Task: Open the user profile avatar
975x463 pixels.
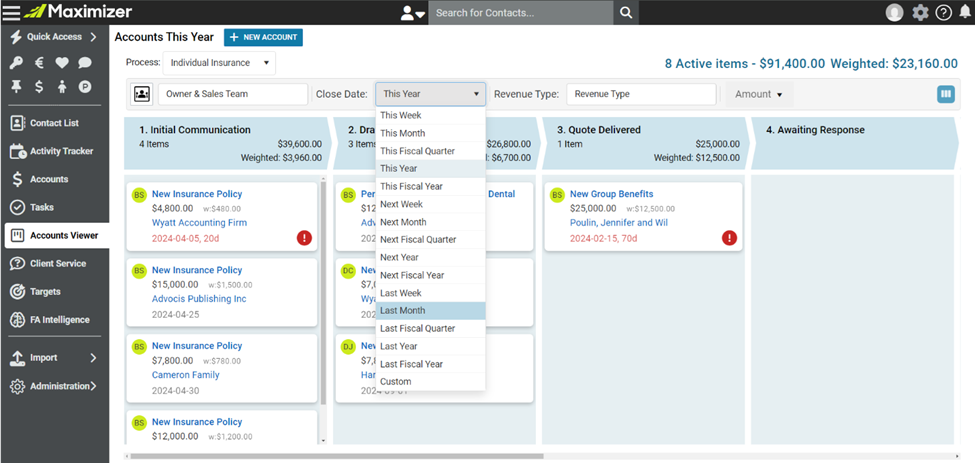Action: point(894,12)
